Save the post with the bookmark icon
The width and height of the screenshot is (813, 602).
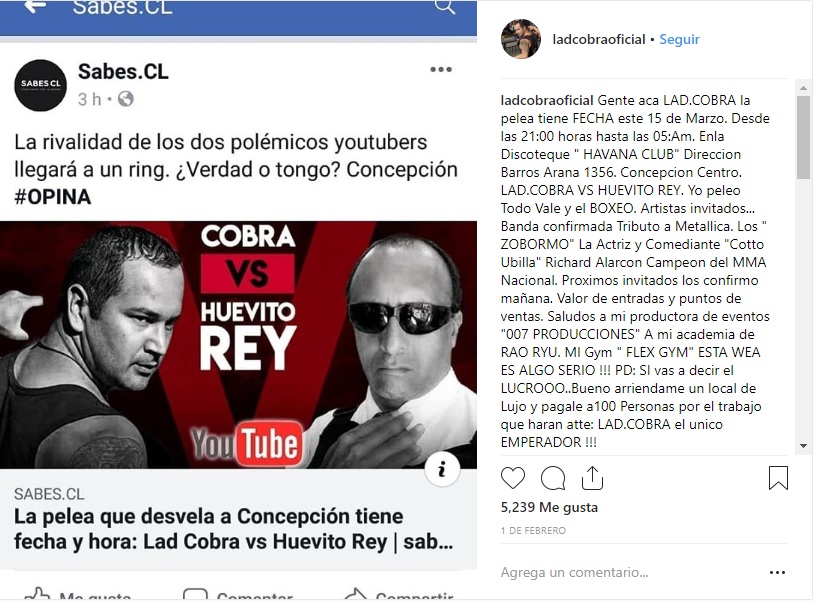778,478
